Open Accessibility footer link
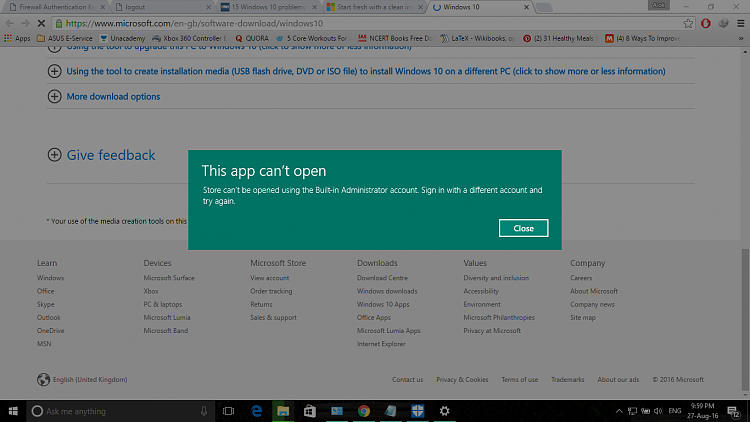Image resolution: width=750 pixels, height=422 pixels. coord(481,291)
